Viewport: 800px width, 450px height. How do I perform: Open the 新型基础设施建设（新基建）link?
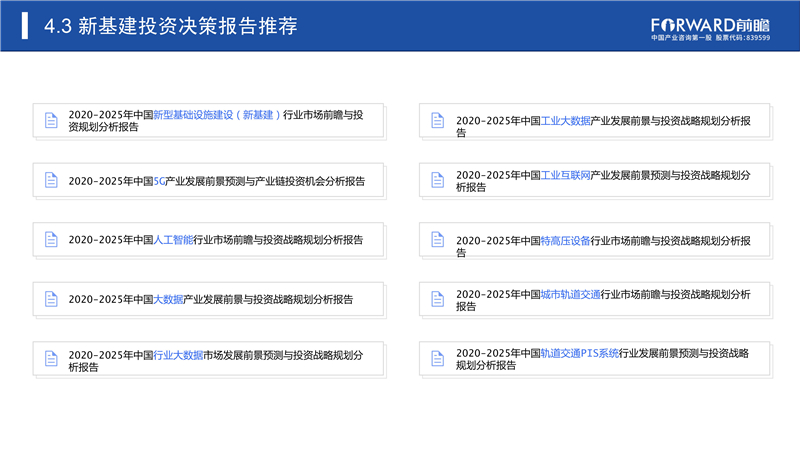pos(217,115)
